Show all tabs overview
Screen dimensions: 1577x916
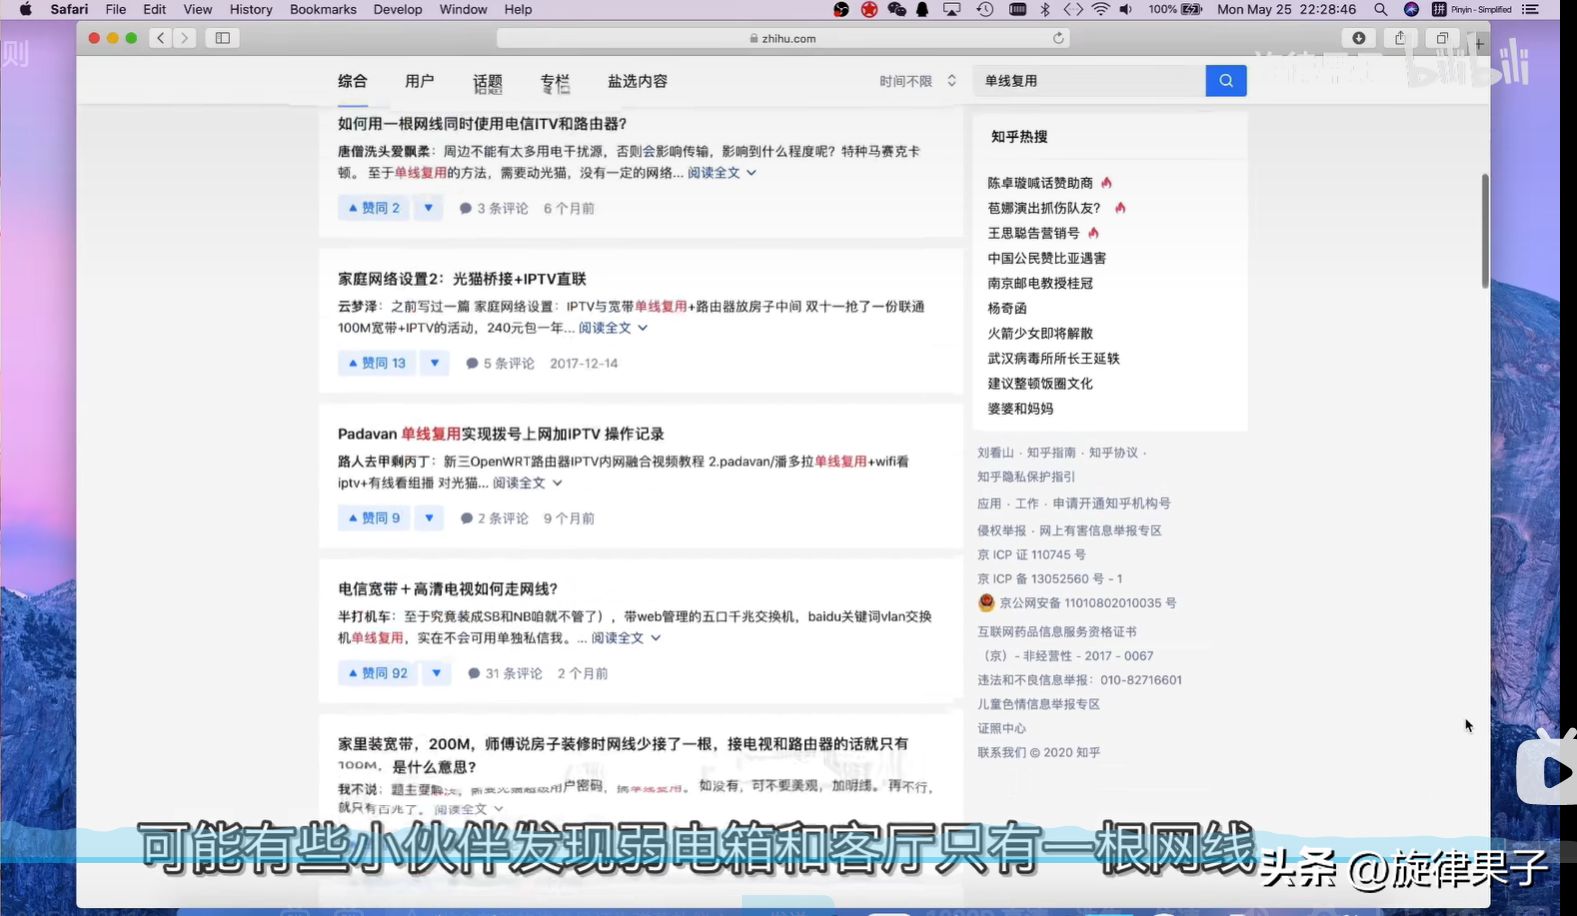pos(1442,38)
